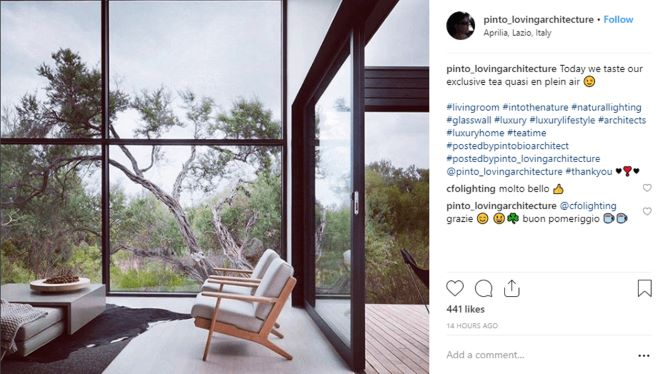
Task: Open comments via speech bubble icon
Action: 484,288
